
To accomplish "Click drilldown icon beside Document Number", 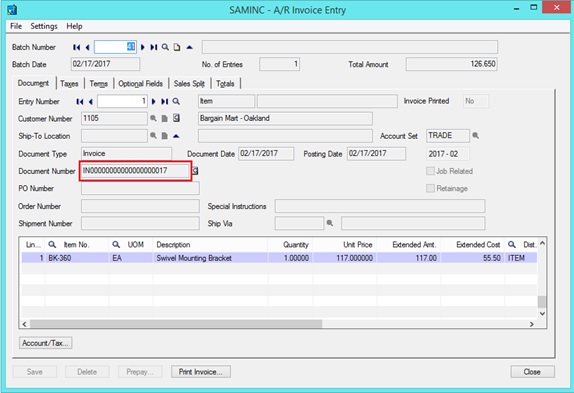I will tap(195, 171).
